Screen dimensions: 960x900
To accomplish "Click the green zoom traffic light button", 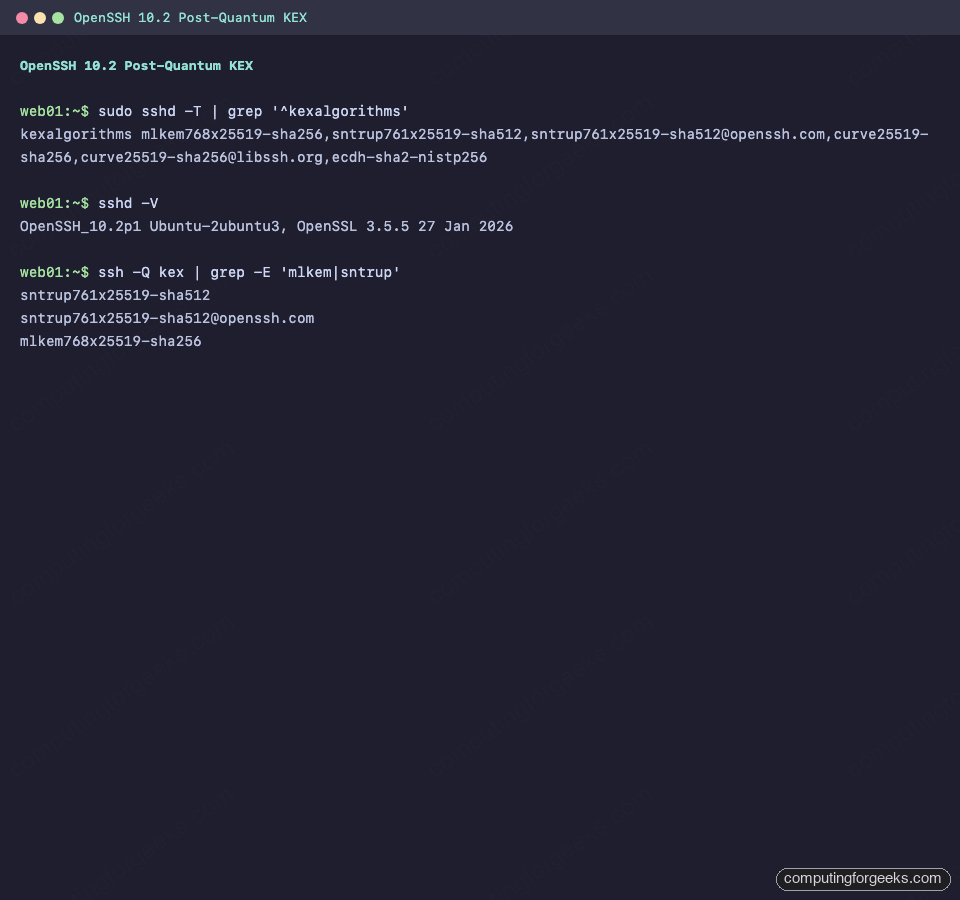I will [57, 17].
